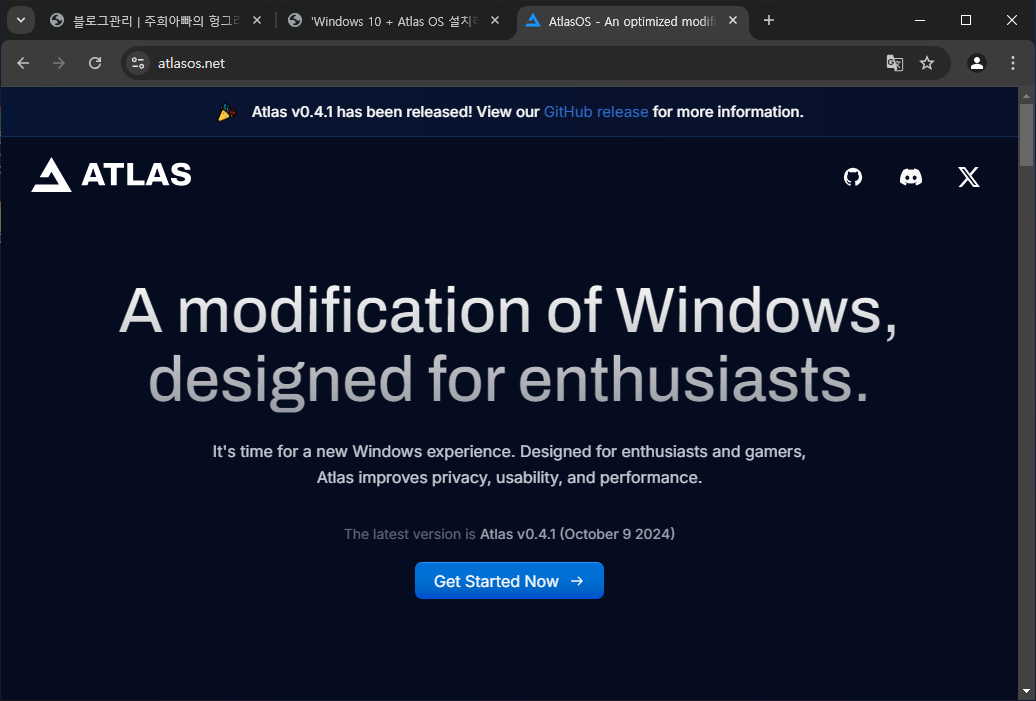Close the AtlasOS tab
This screenshot has height=701, width=1036.
pos(733,20)
